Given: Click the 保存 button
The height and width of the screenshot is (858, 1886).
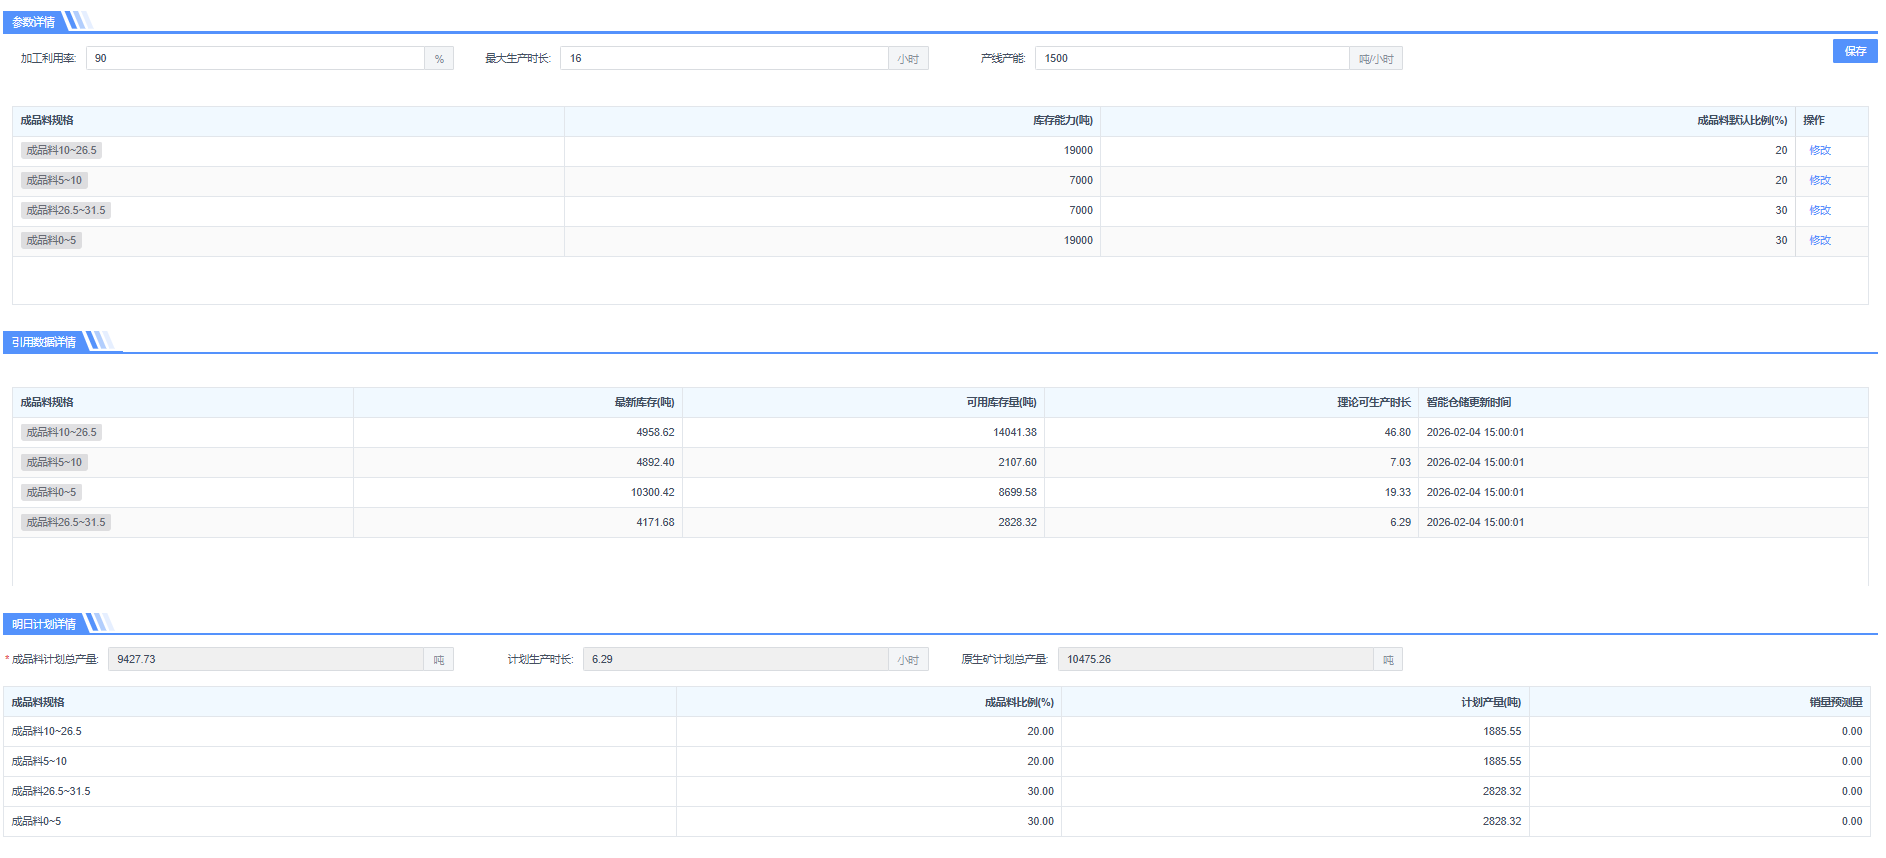Looking at the screenshot, I should tap(1855, 51).
